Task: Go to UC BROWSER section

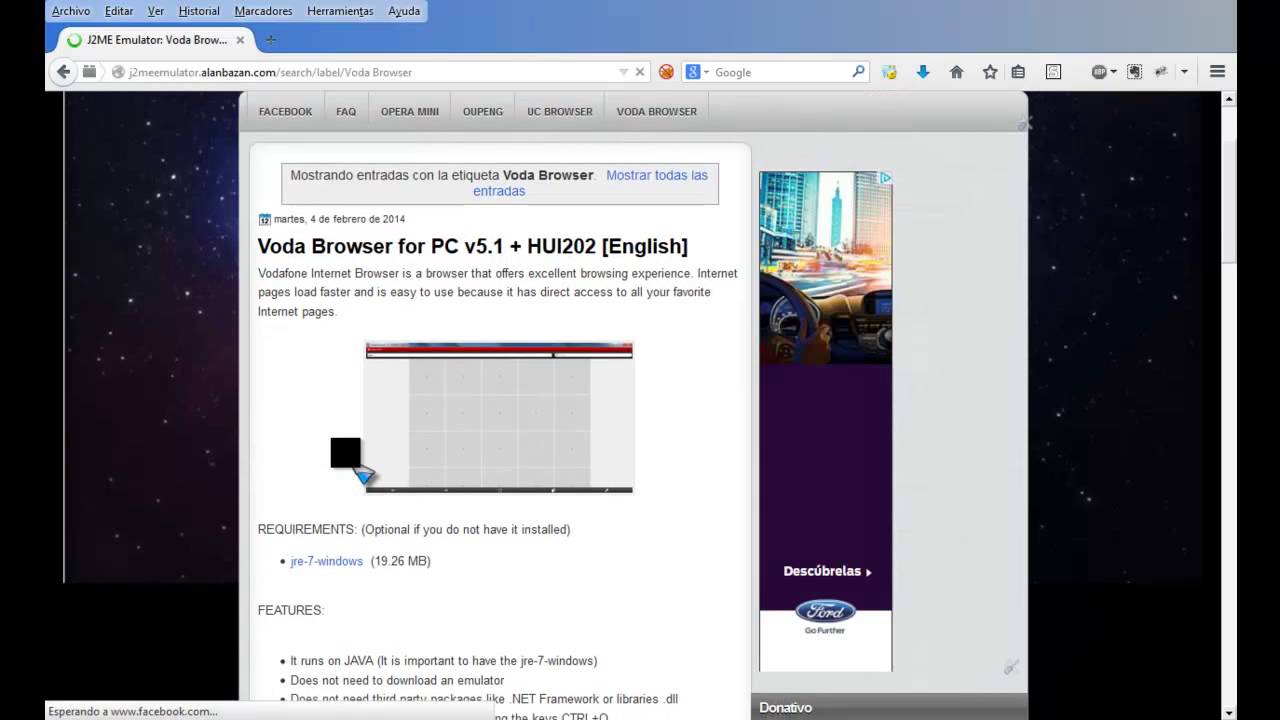Action: click(560, 111)
